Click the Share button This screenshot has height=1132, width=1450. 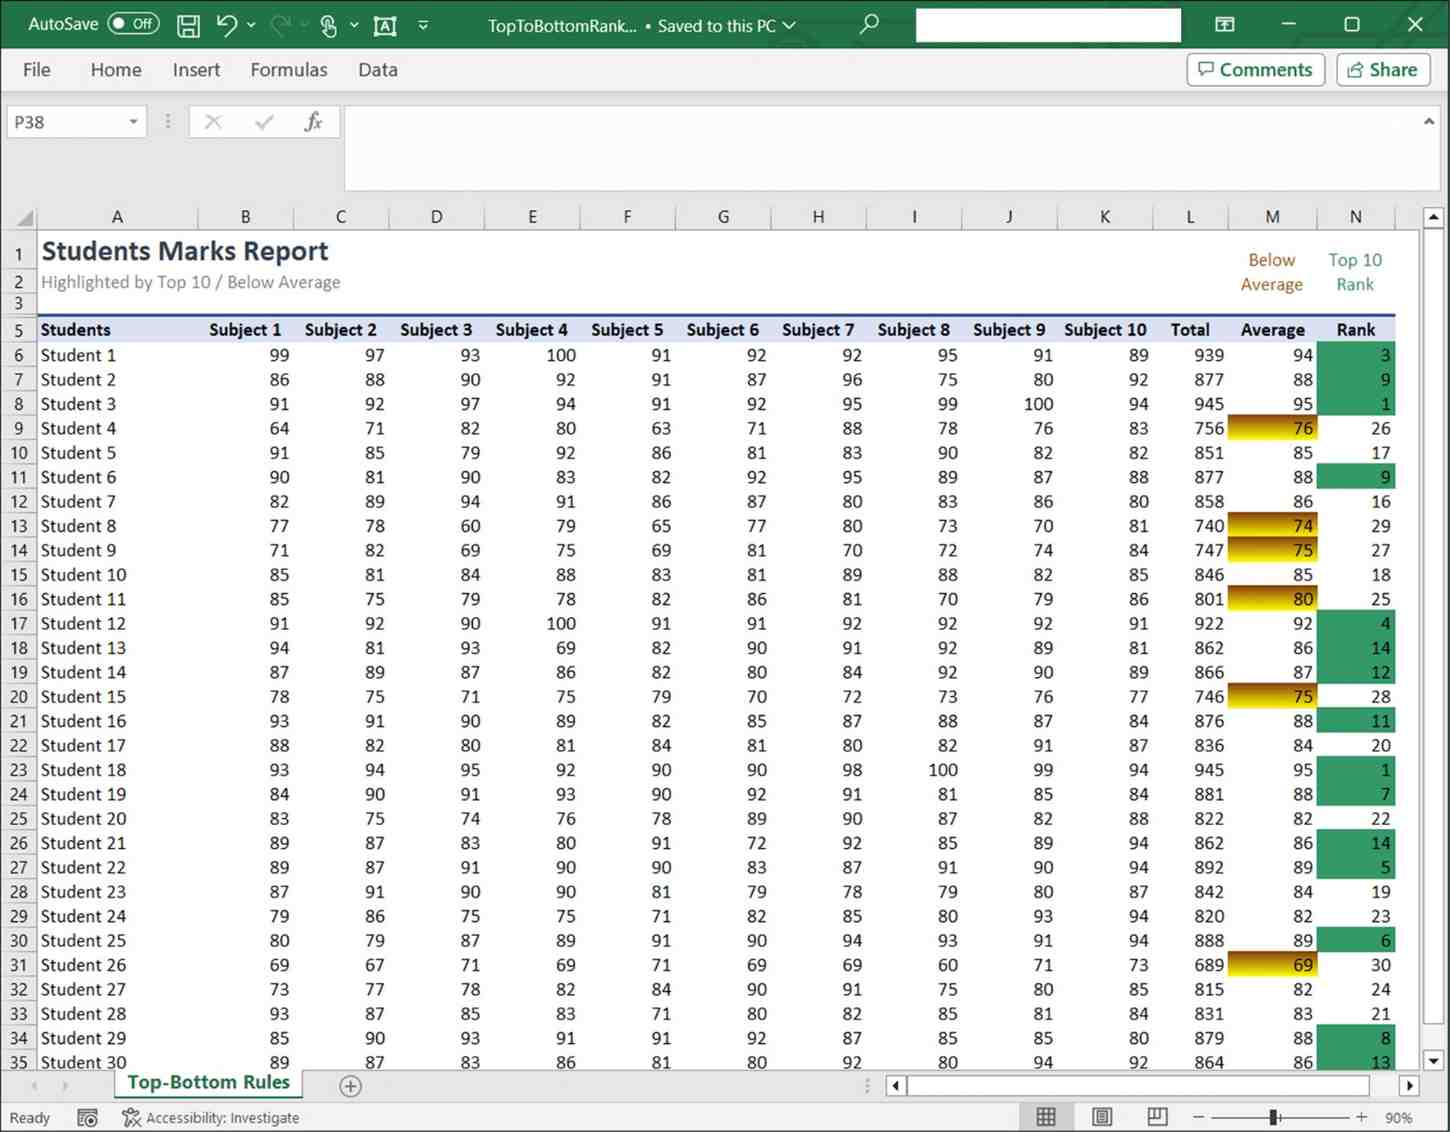(x=1383, y=69)
